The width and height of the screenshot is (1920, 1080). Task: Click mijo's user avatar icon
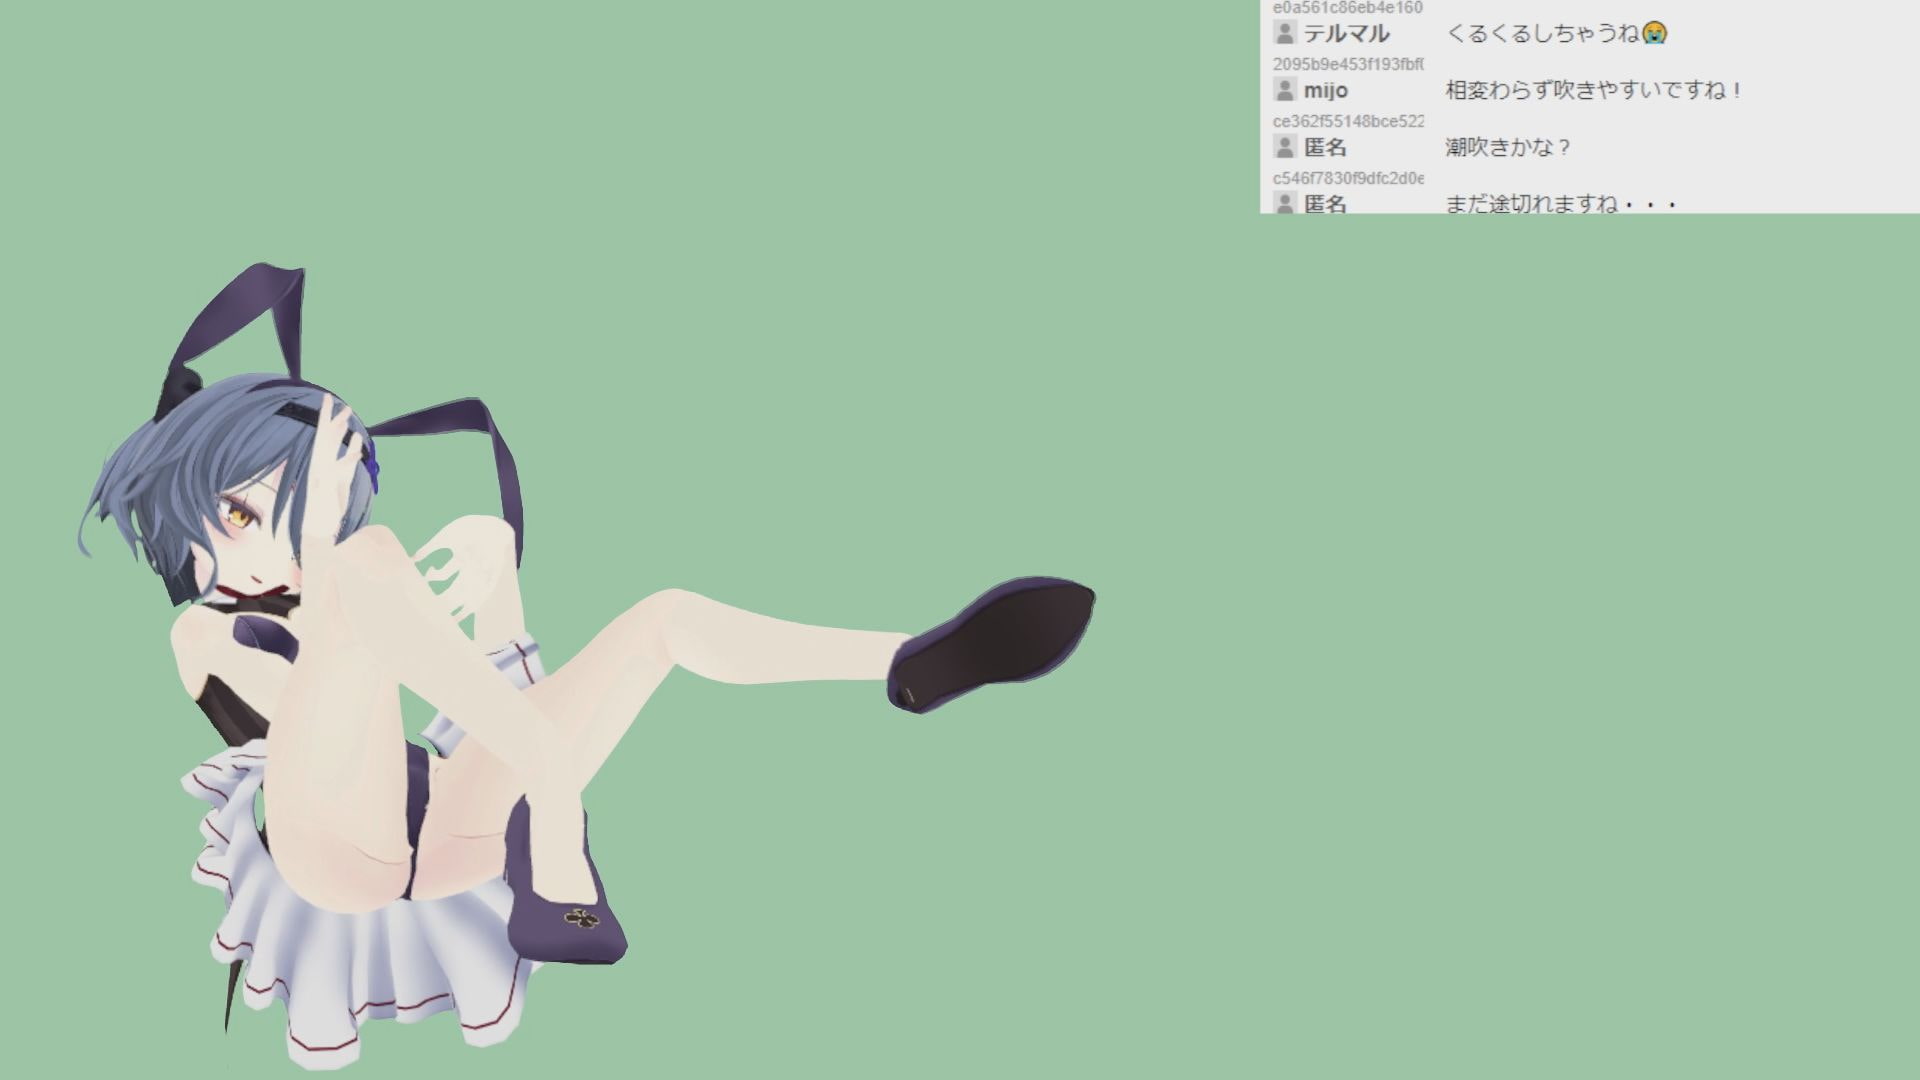[x=1285, y=90]
